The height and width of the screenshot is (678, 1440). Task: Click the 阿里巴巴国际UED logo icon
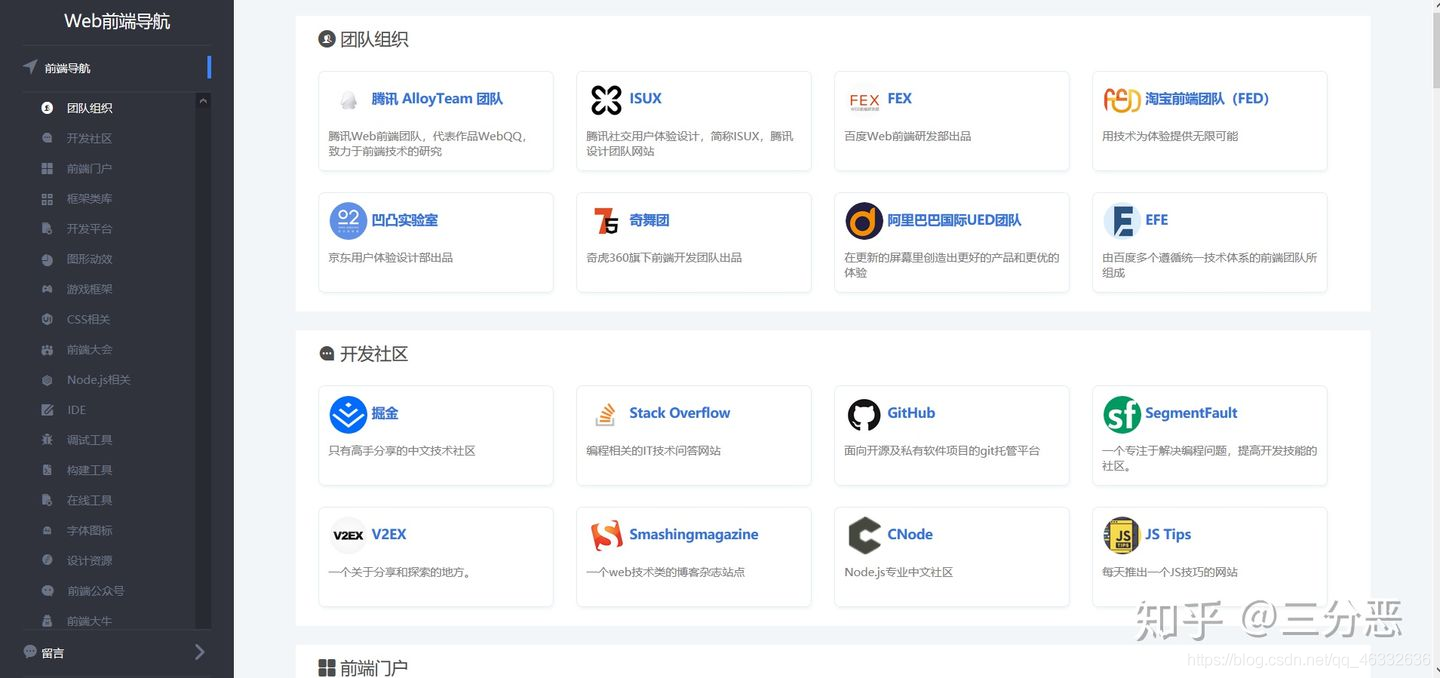864,221
